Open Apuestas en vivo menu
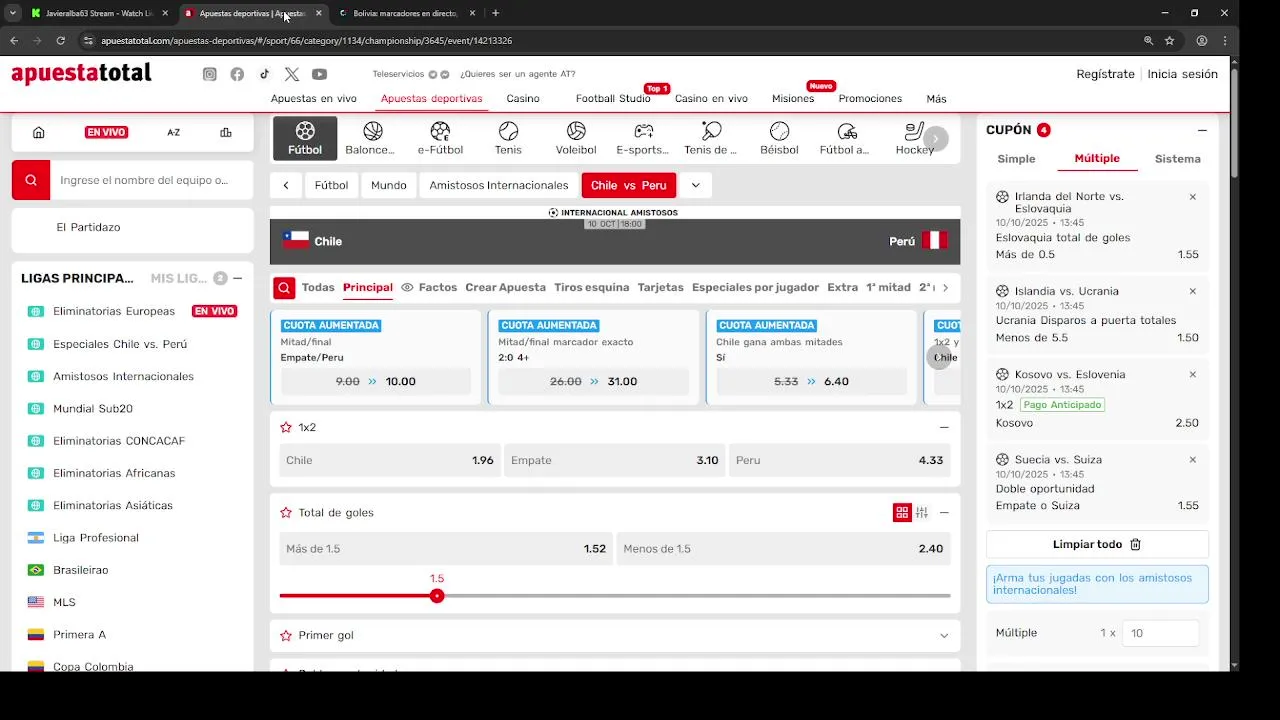 pyautogui.click(x=314, y=99)
